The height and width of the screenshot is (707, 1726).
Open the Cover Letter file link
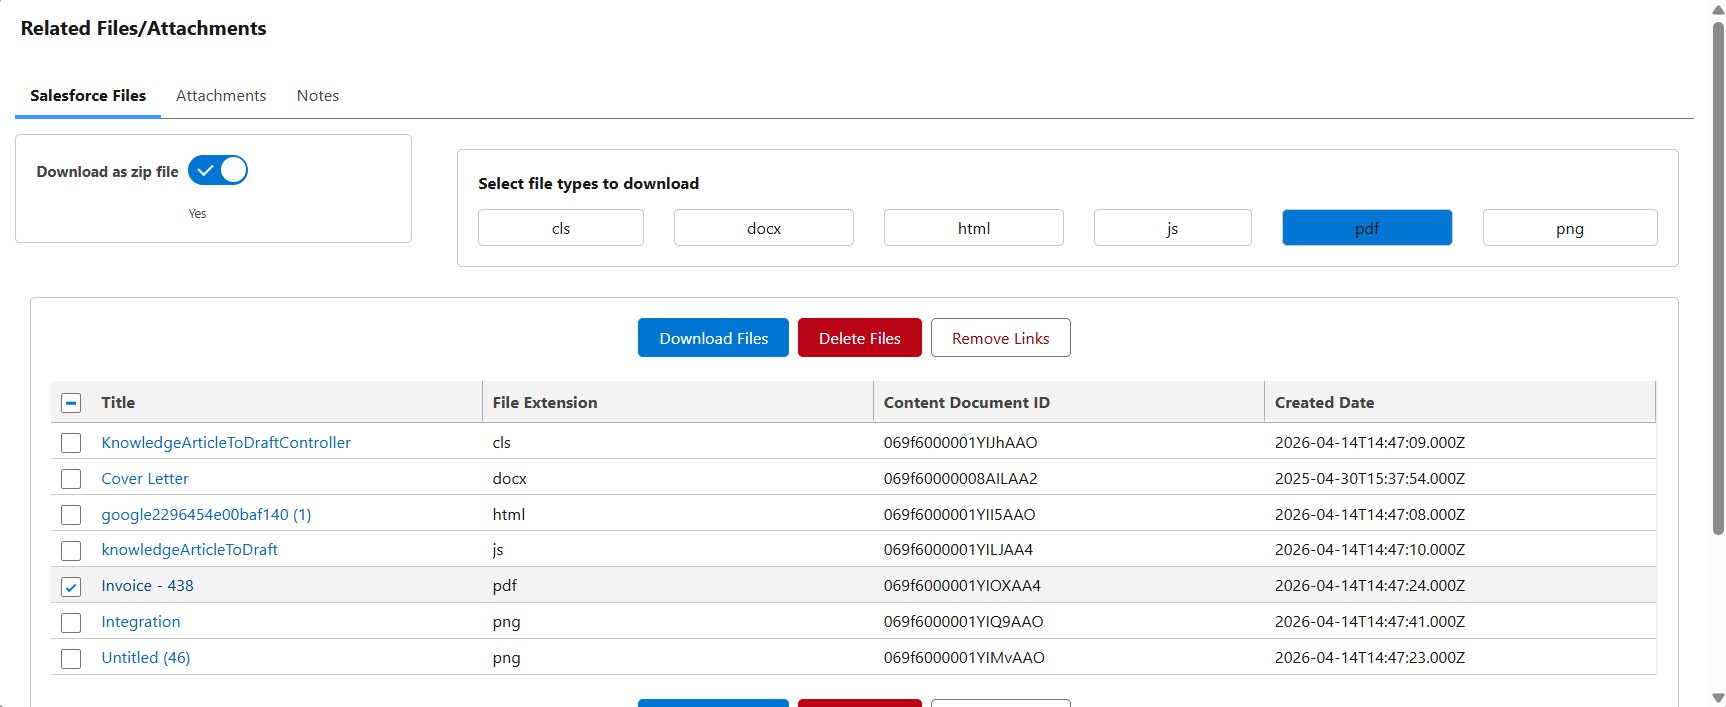tap(145, 478)
